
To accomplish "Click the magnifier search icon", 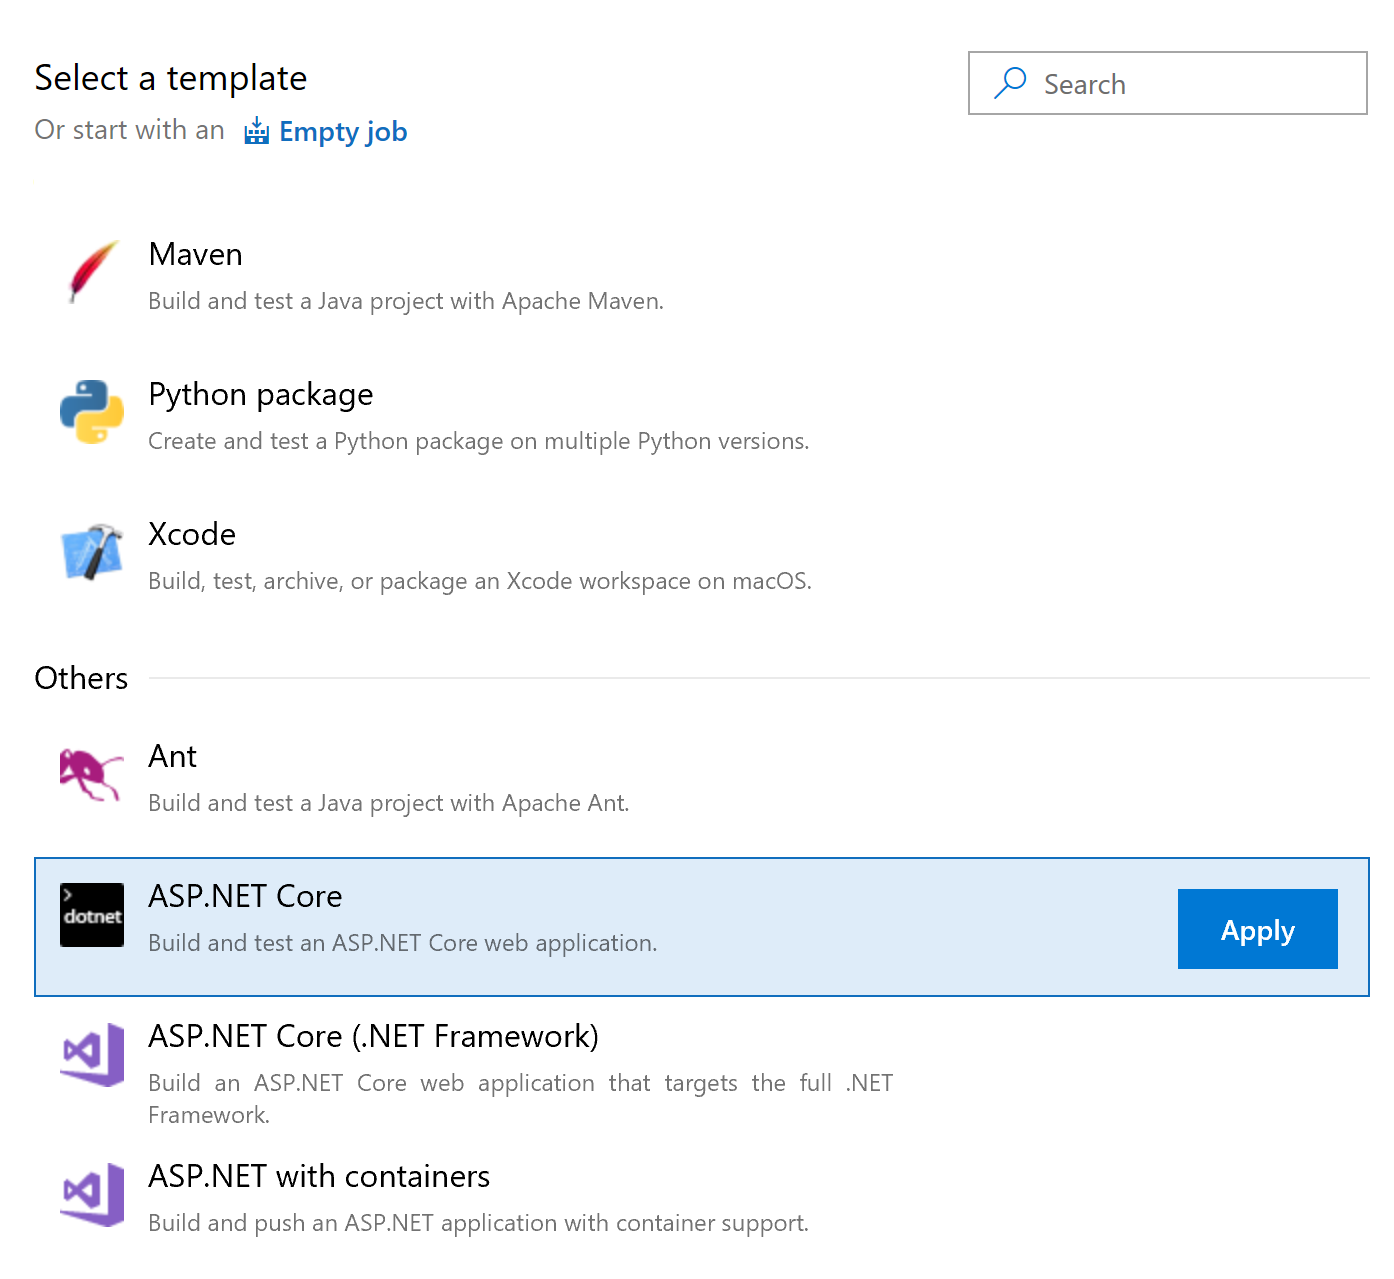I will click(x=1010, y=83).
